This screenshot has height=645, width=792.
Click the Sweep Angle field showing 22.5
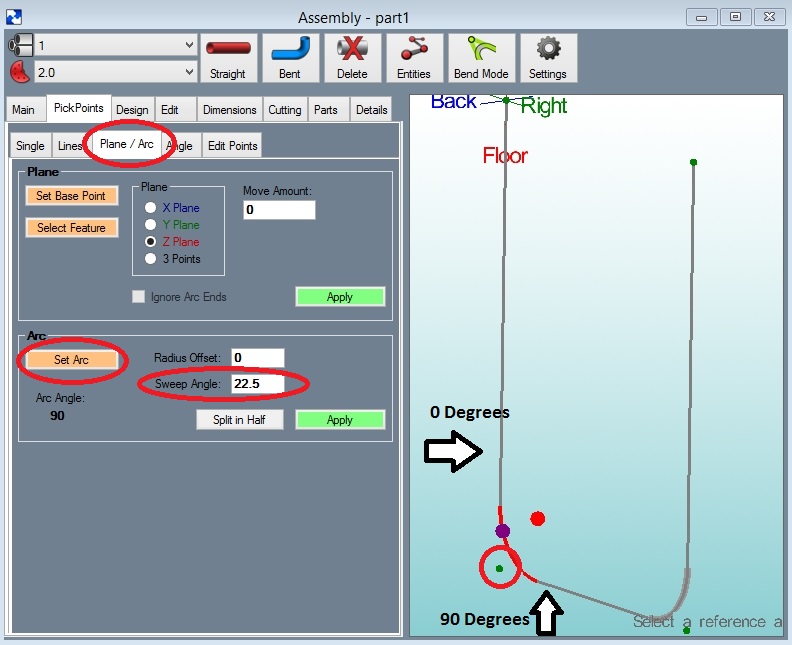258,383
